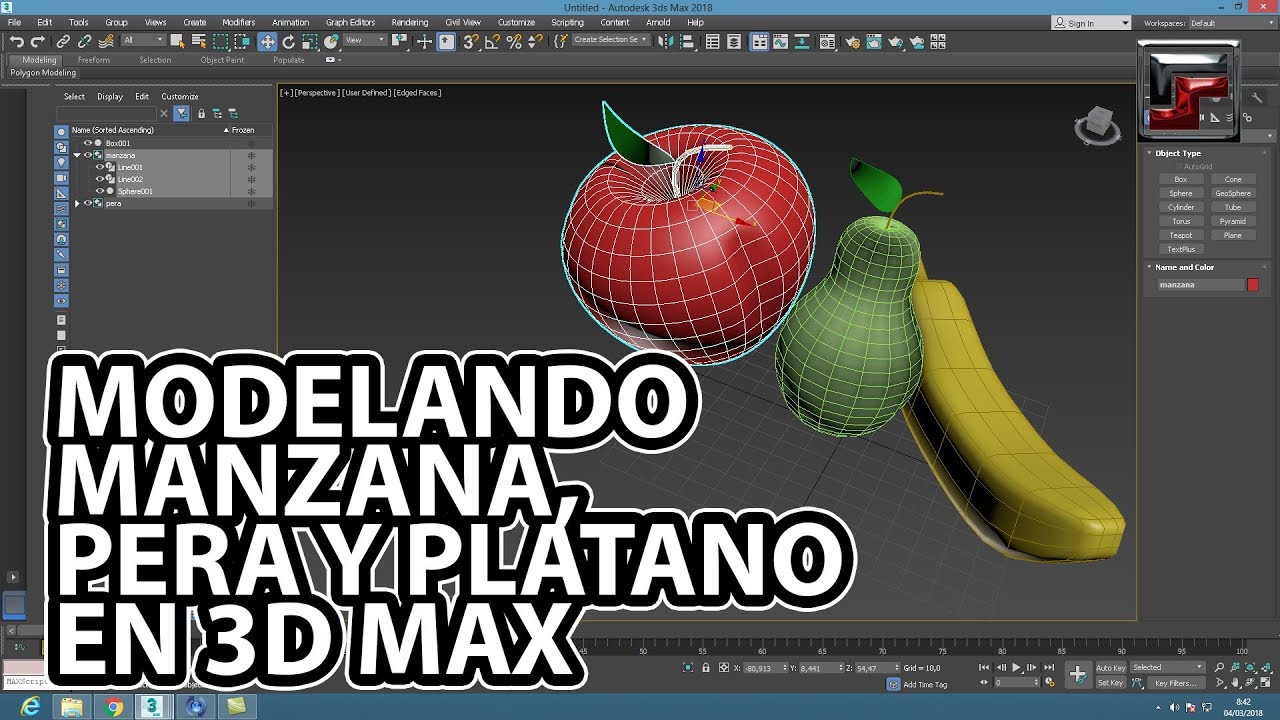Activate the Select and Move tool

(267, 41)
